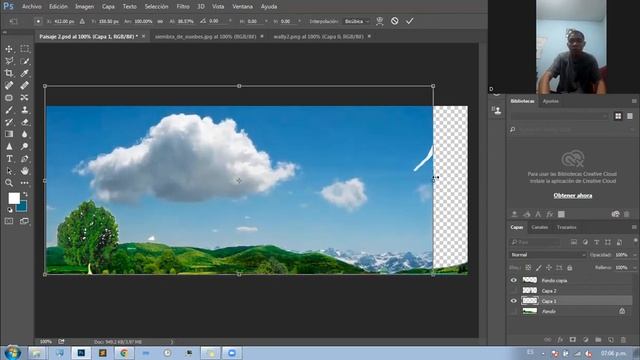Image resolution: width=640 pixels, height=360 pixels.
Task: Select the Brush tool
Action: 9,110
